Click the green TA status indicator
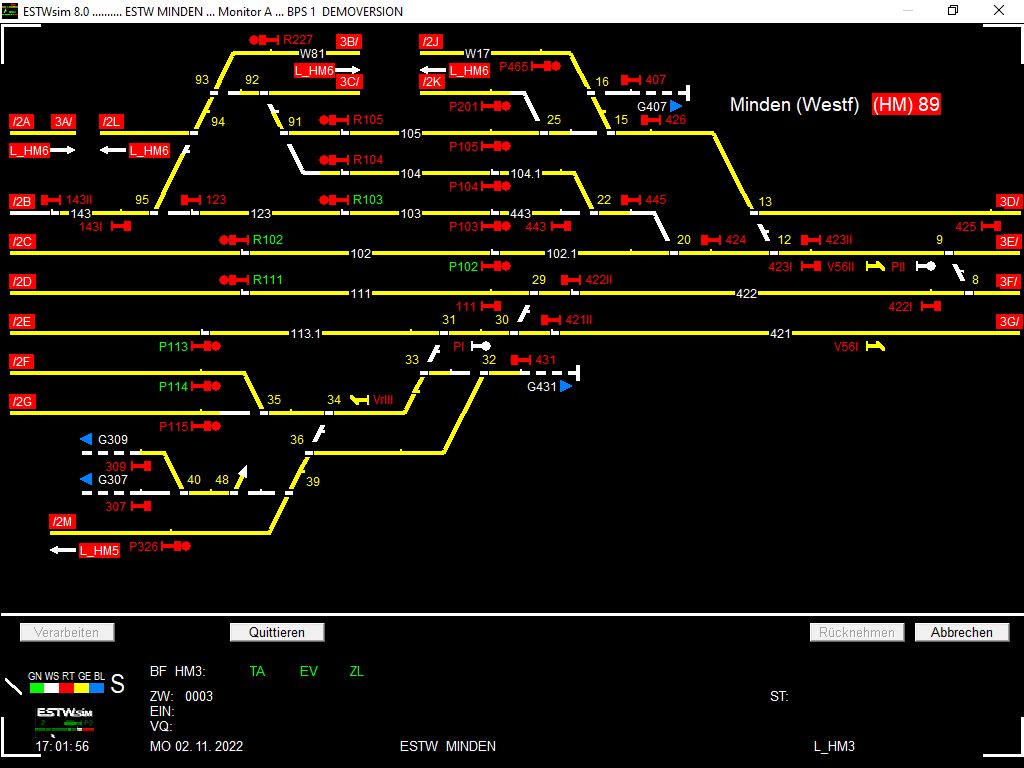 pos(257,671)
